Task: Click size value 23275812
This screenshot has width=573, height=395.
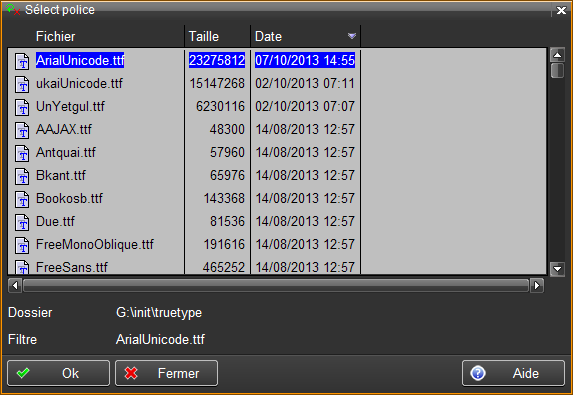Action: coord(217,60)
